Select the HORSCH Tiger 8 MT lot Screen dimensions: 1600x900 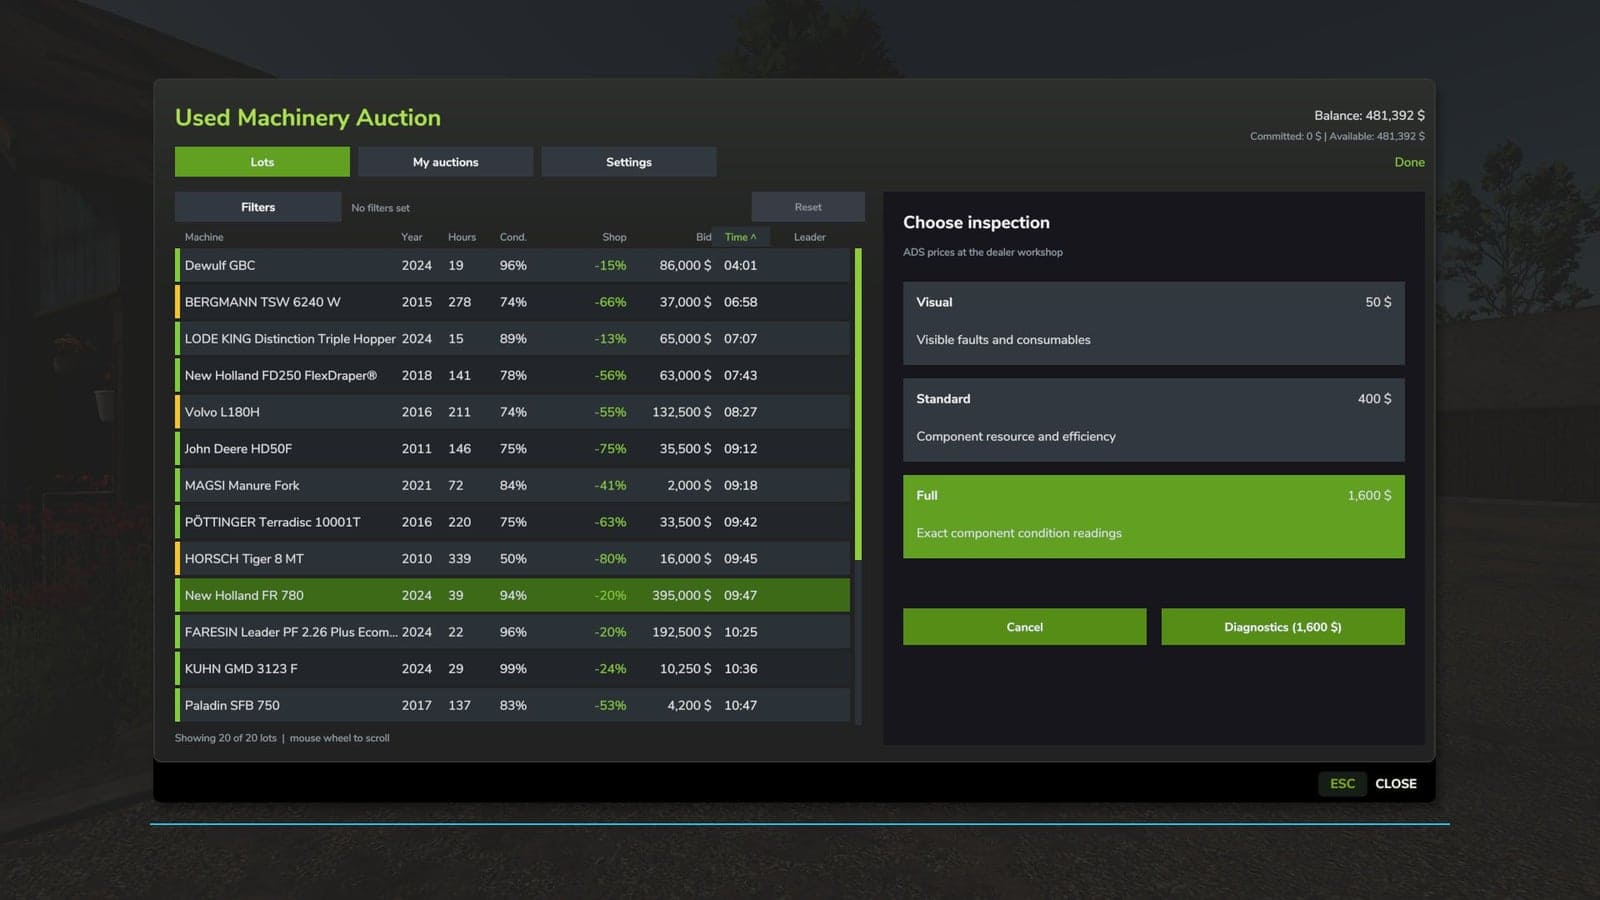coord(512,559)
